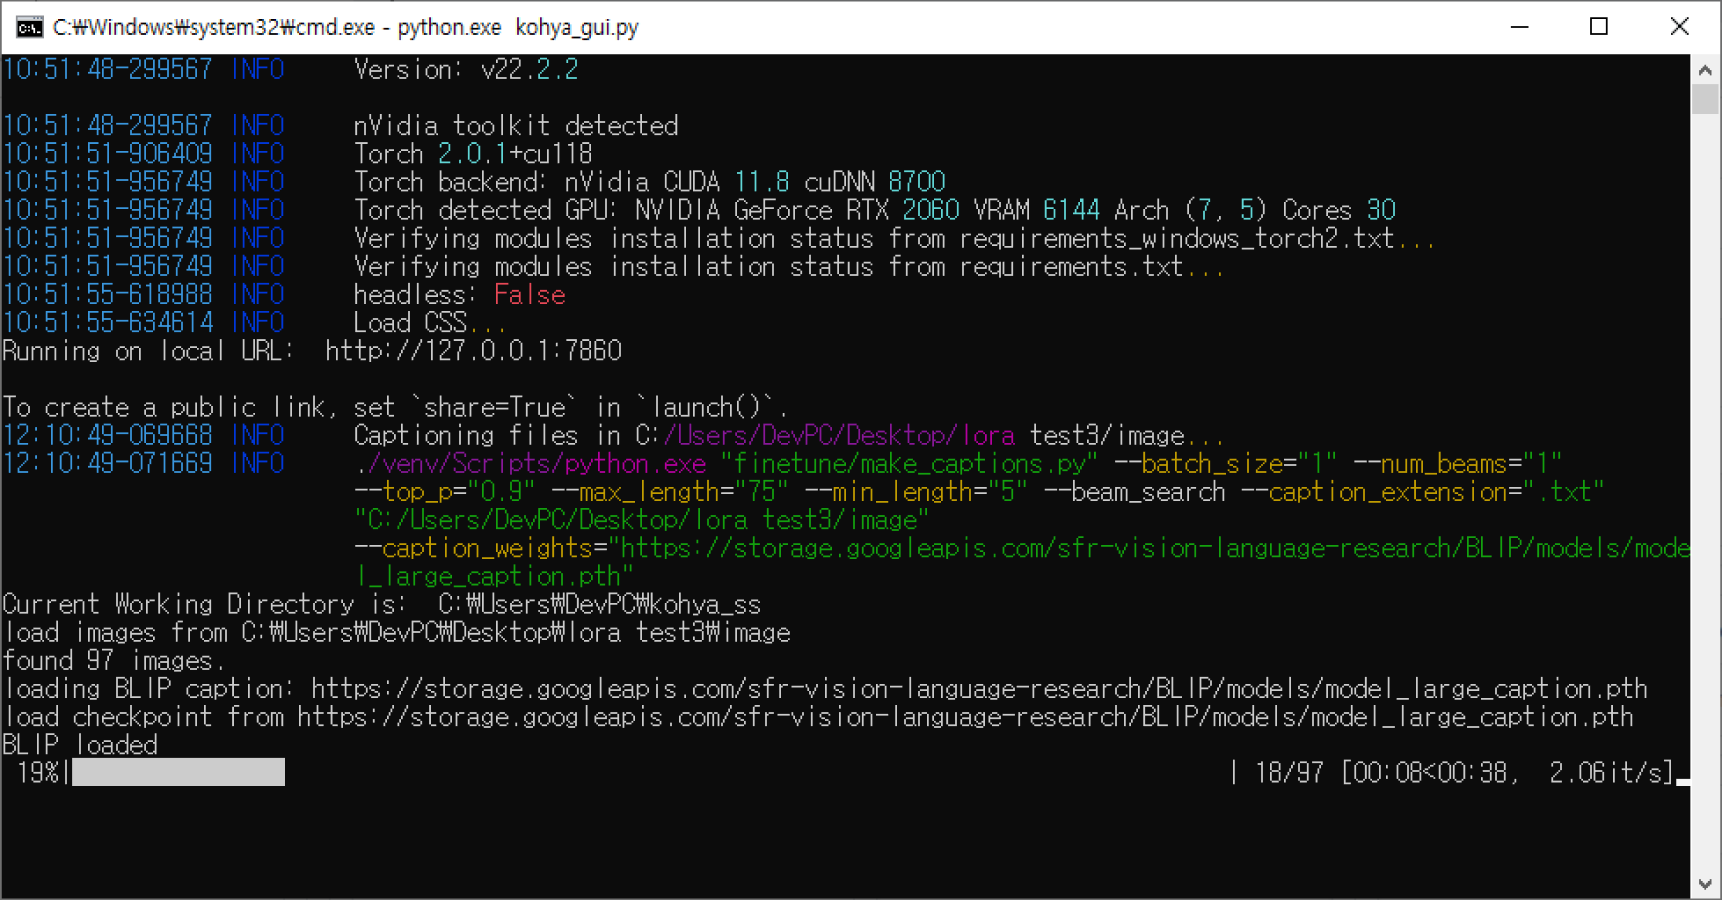Maximize the cmd.exe window
The image size is (1722, 900).
[x=1598, y=27]
